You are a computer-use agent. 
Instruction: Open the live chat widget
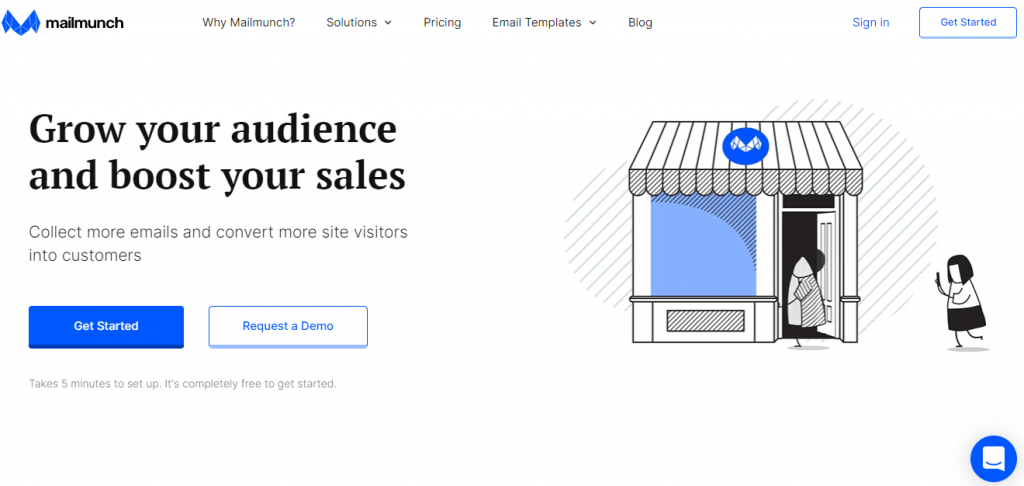pyautogui.click(x=993, y=459)
